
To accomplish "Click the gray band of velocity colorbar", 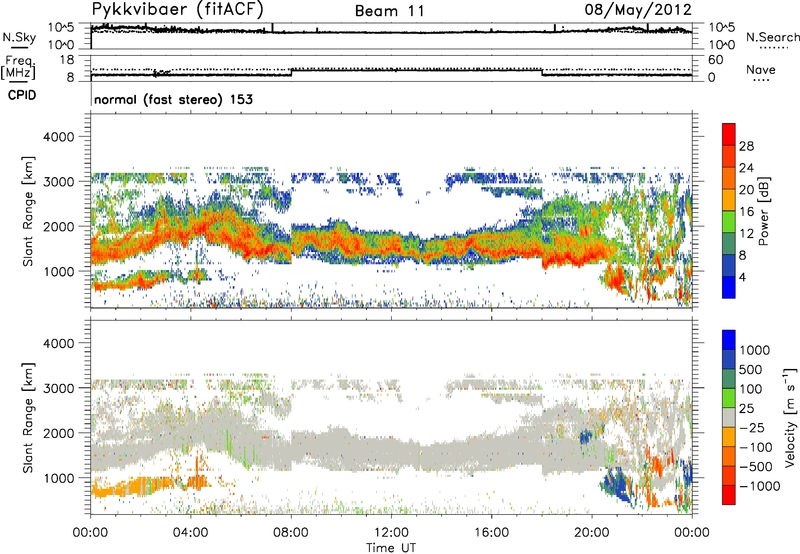I will 729,418.
